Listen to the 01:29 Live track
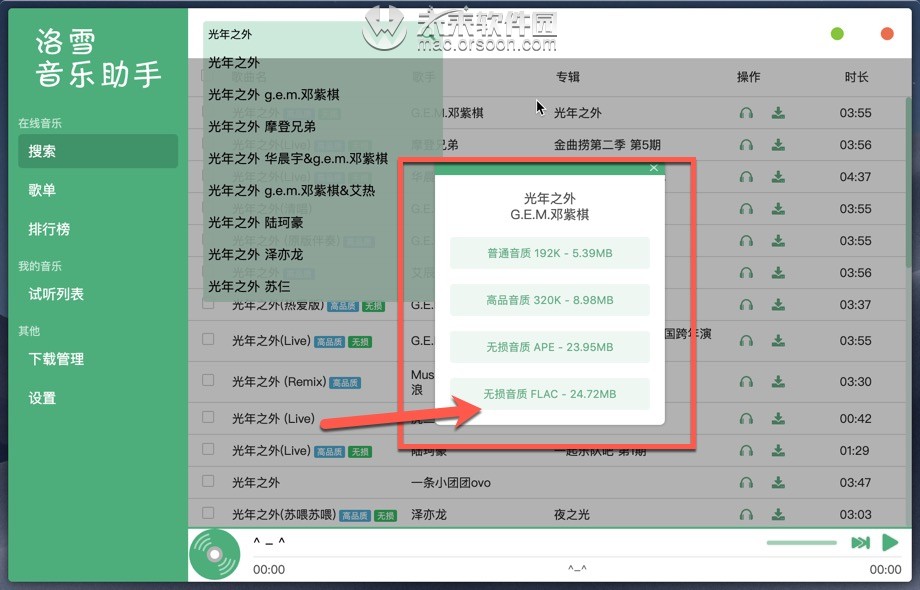The height and width of the screenshot is (590, 920). (746, 450)
